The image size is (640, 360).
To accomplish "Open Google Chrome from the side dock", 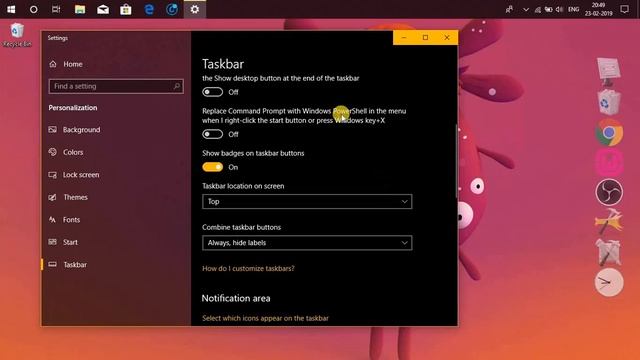I will (x=609, y=133).
